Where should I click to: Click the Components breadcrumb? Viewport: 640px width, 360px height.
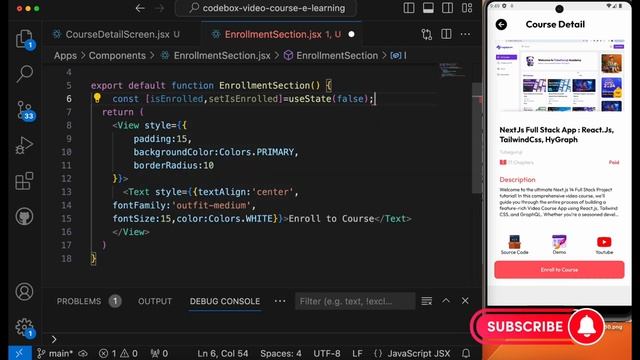click(x=117, y=56)
